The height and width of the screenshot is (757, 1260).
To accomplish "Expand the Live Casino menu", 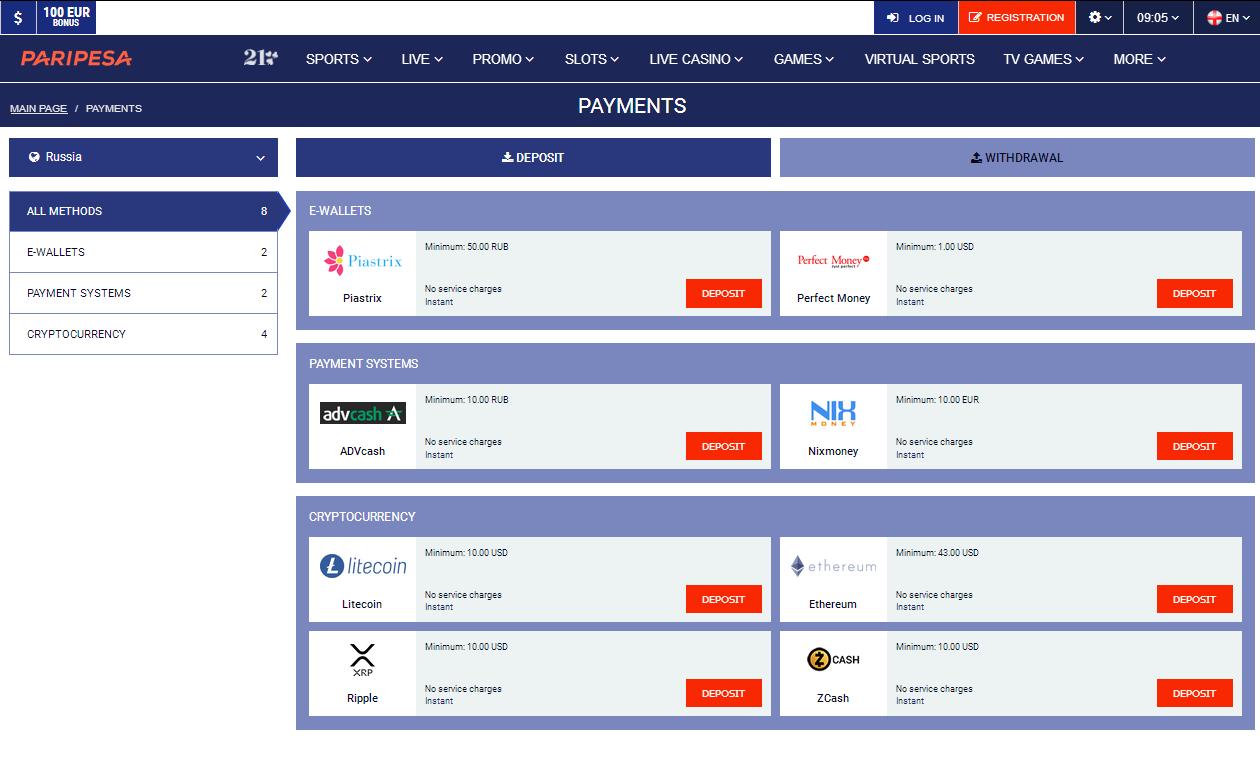I will (x=696, y=59).
